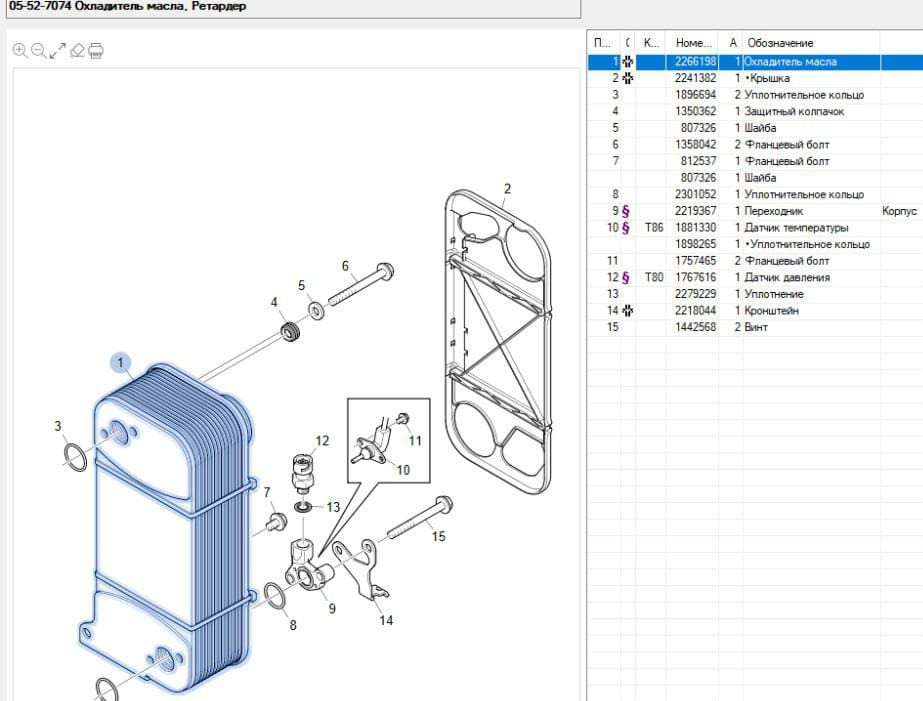Image resolution: width=923 pixels, height=701 pixels.
Task: Click the § symbol on the Переходник row
Action: (627, 211)
